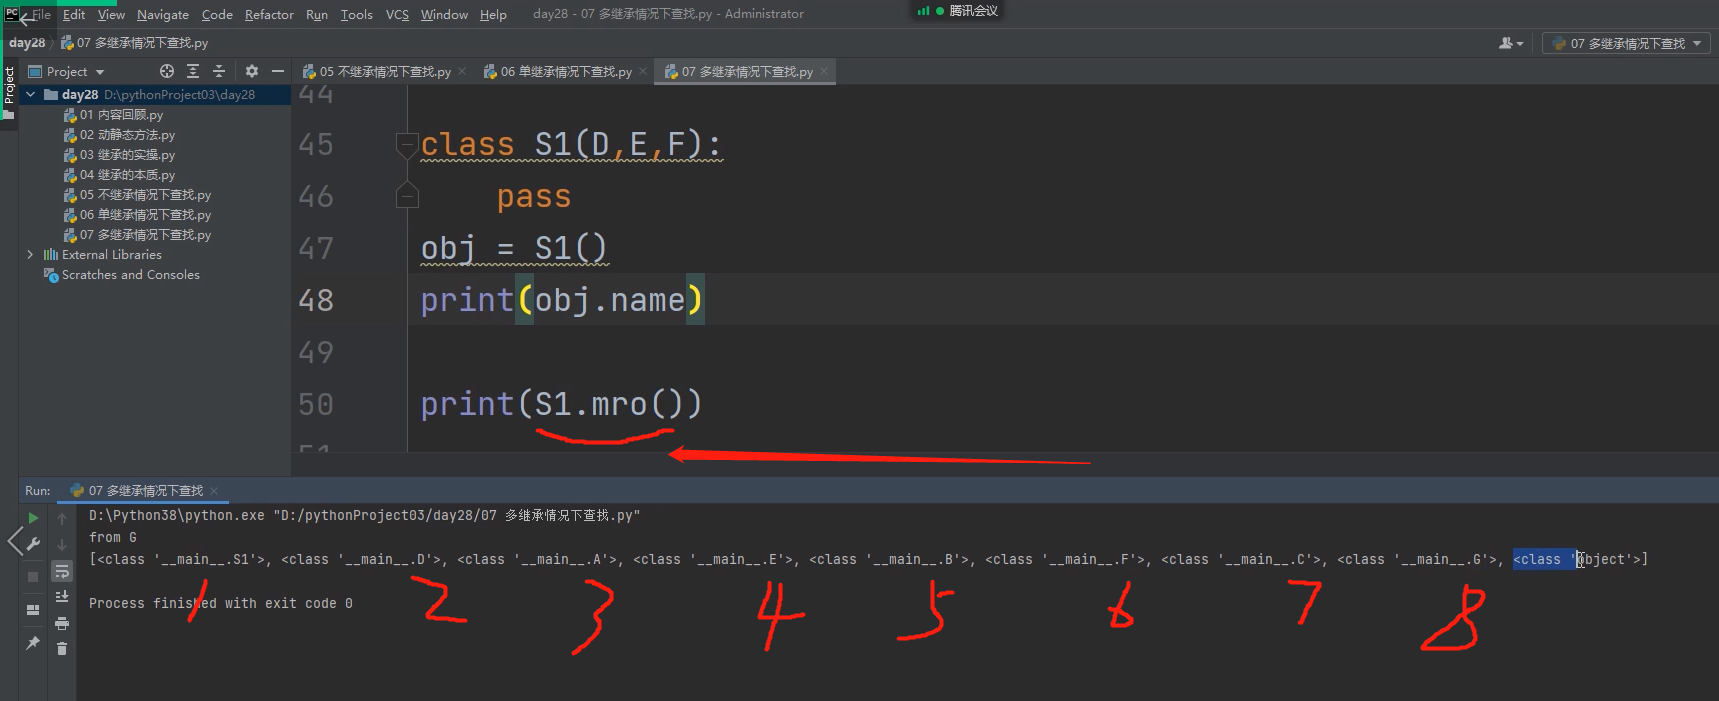Close the 06 单继承情况下查找.py tab

pyautogui.click(x=643, y=71)
